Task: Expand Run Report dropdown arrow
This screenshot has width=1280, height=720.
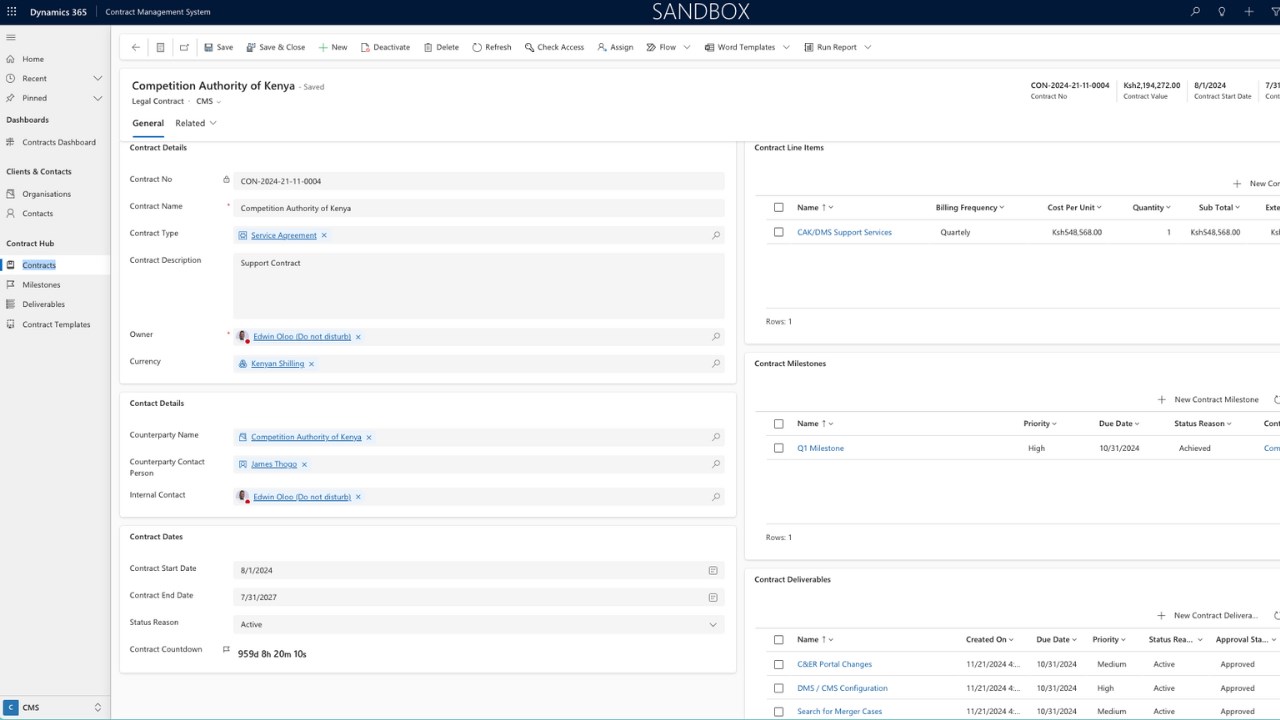Action: pyautogui.click(x=867, y=47)
